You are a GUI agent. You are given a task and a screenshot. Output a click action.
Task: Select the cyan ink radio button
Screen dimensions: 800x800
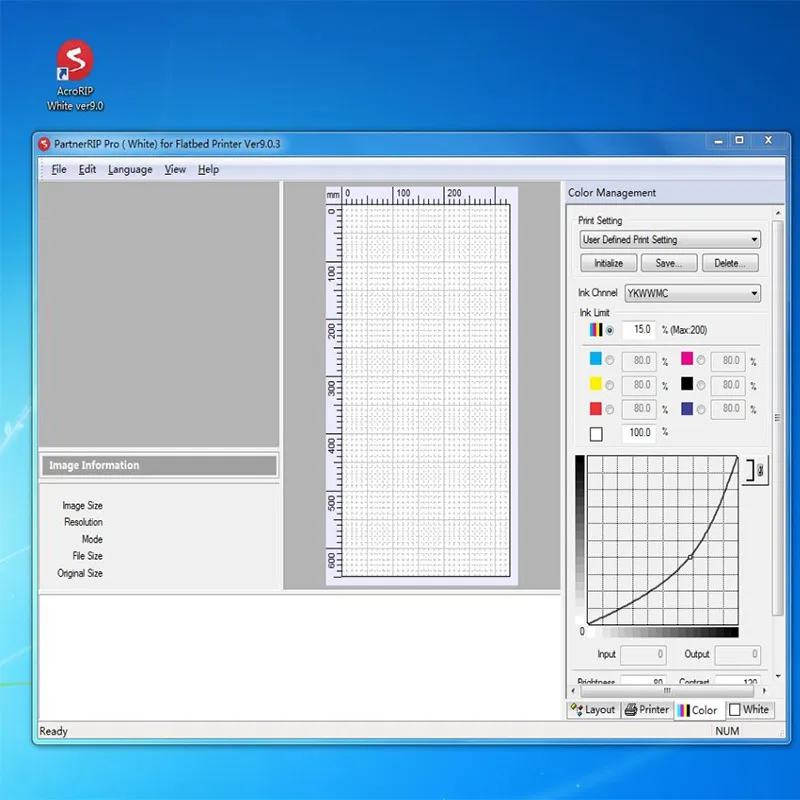[x=610, y=361]
